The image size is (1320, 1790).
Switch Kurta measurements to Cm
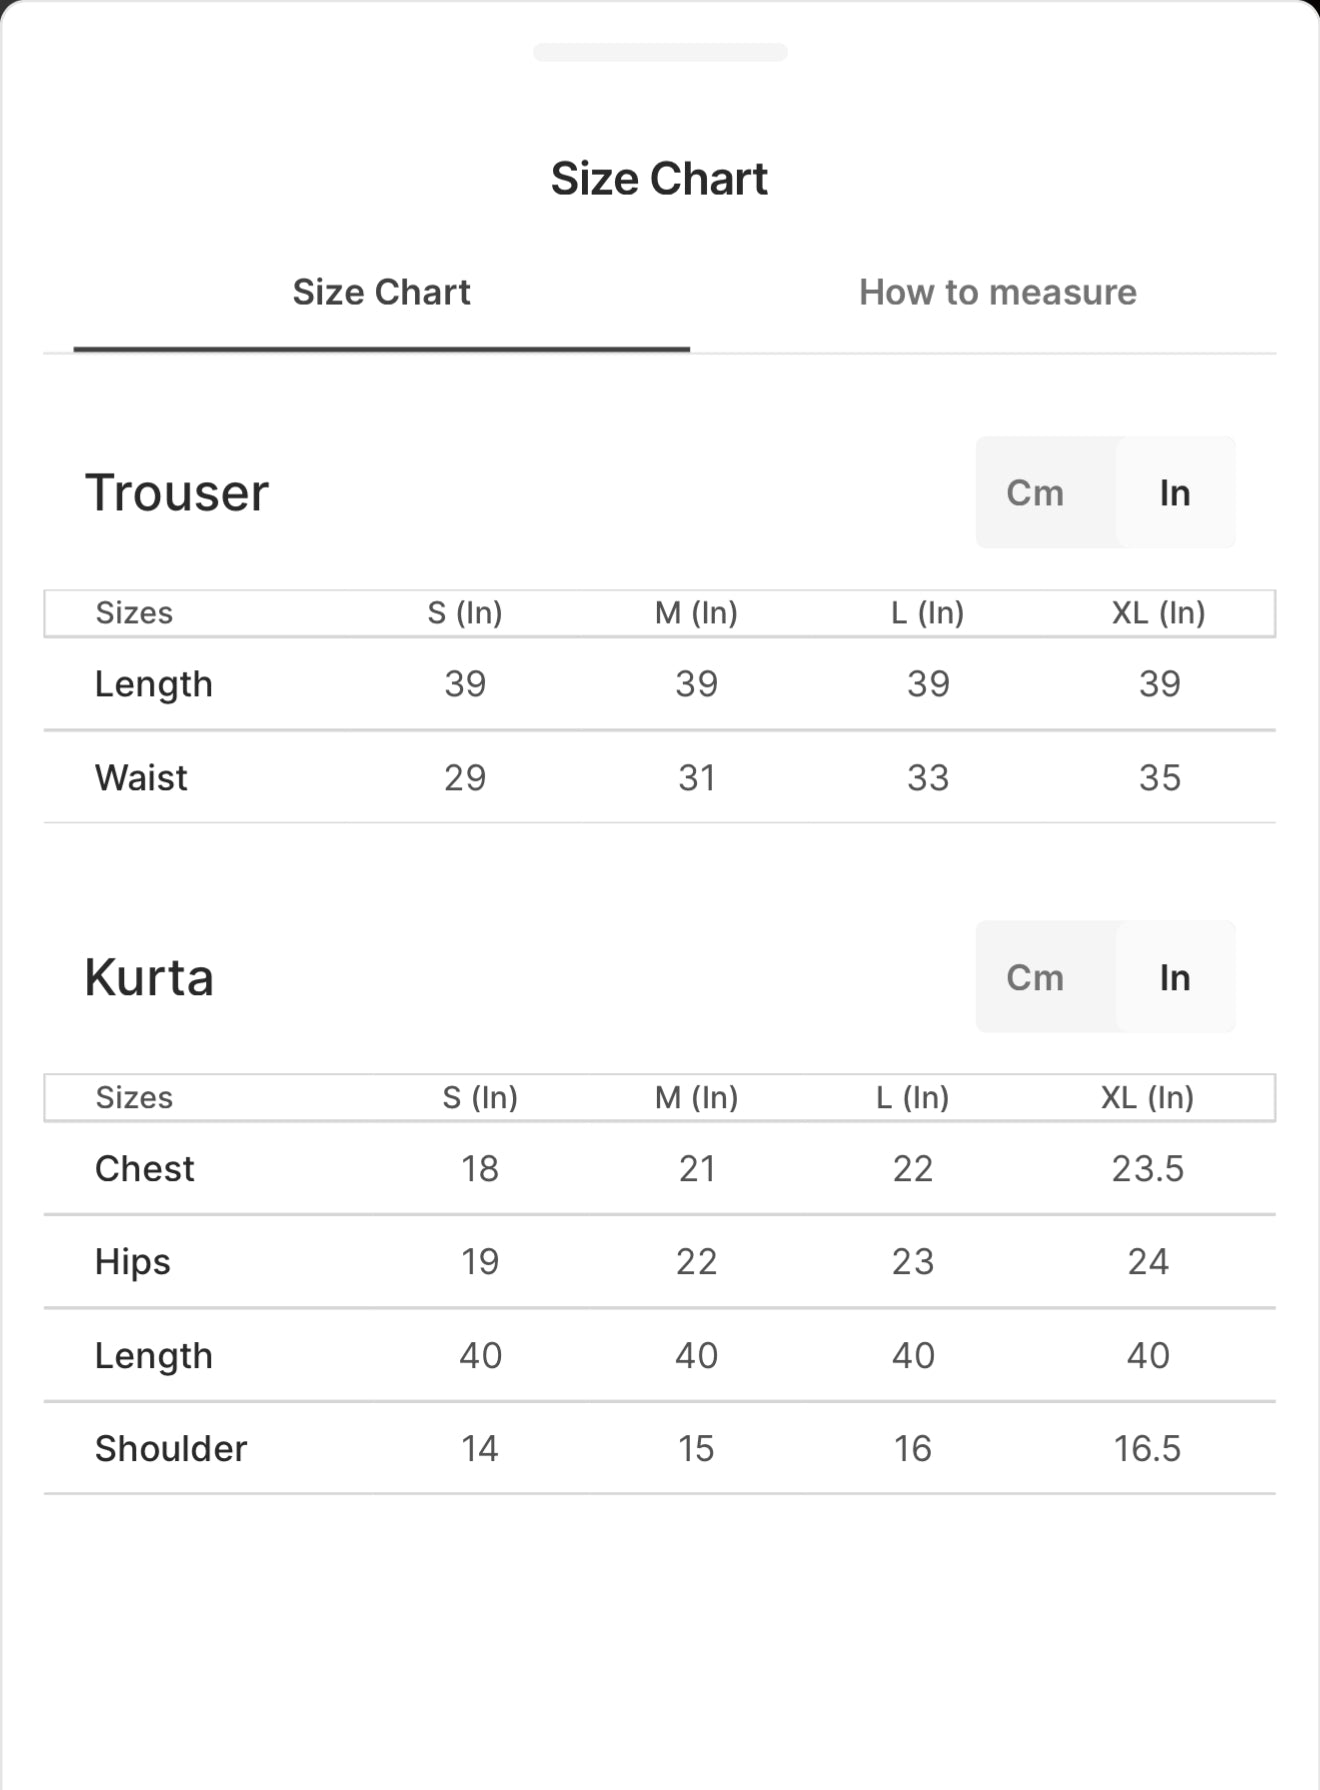point(1035,977)
